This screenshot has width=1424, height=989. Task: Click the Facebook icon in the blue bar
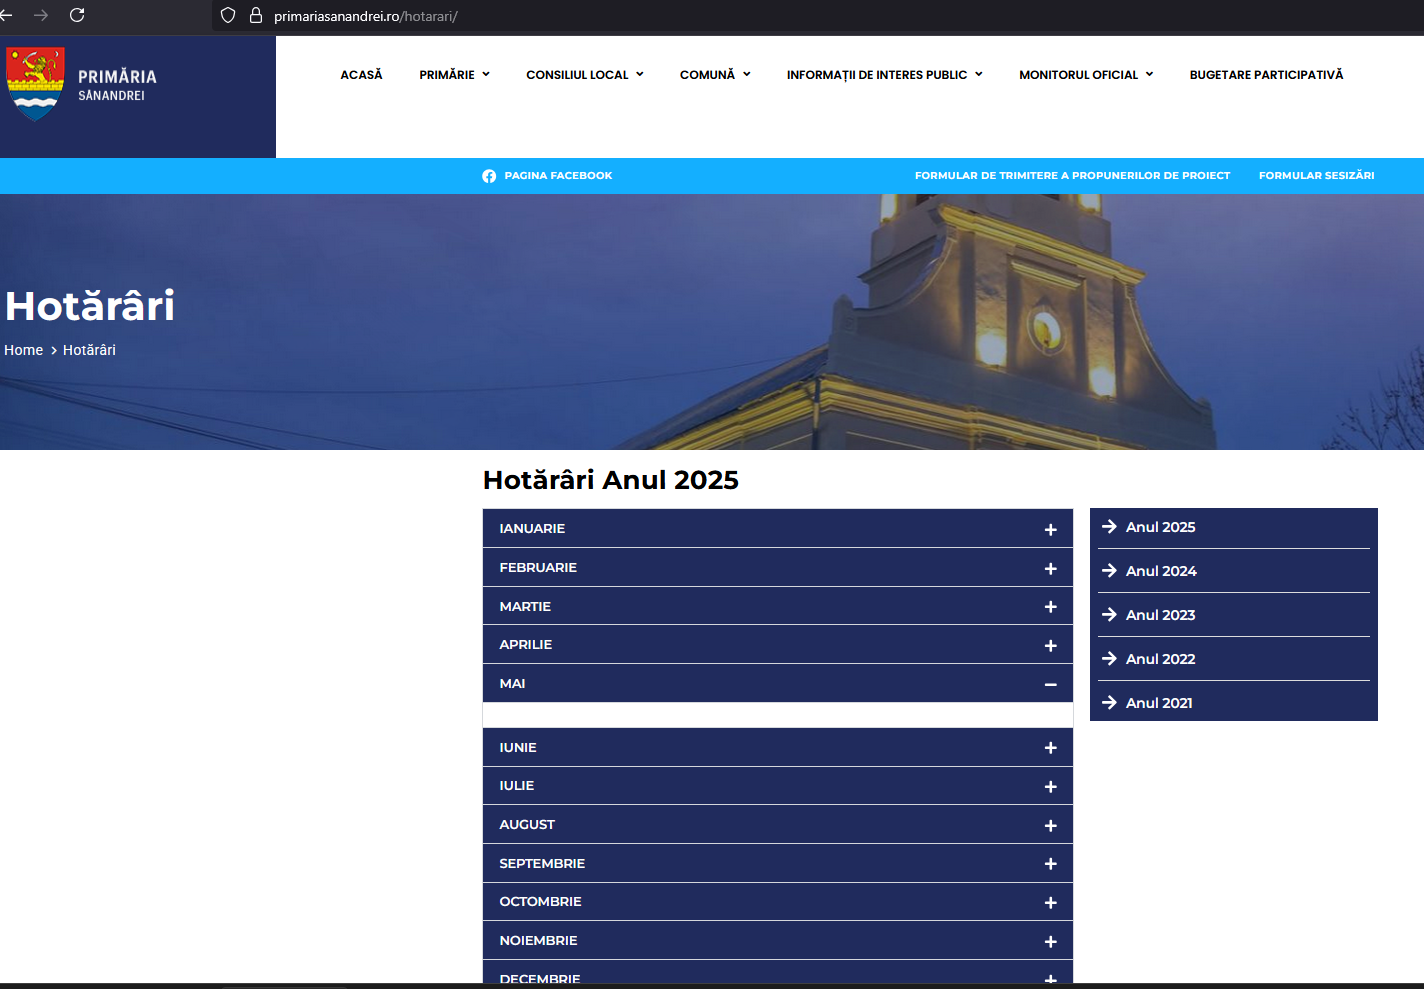click(489, 176)
